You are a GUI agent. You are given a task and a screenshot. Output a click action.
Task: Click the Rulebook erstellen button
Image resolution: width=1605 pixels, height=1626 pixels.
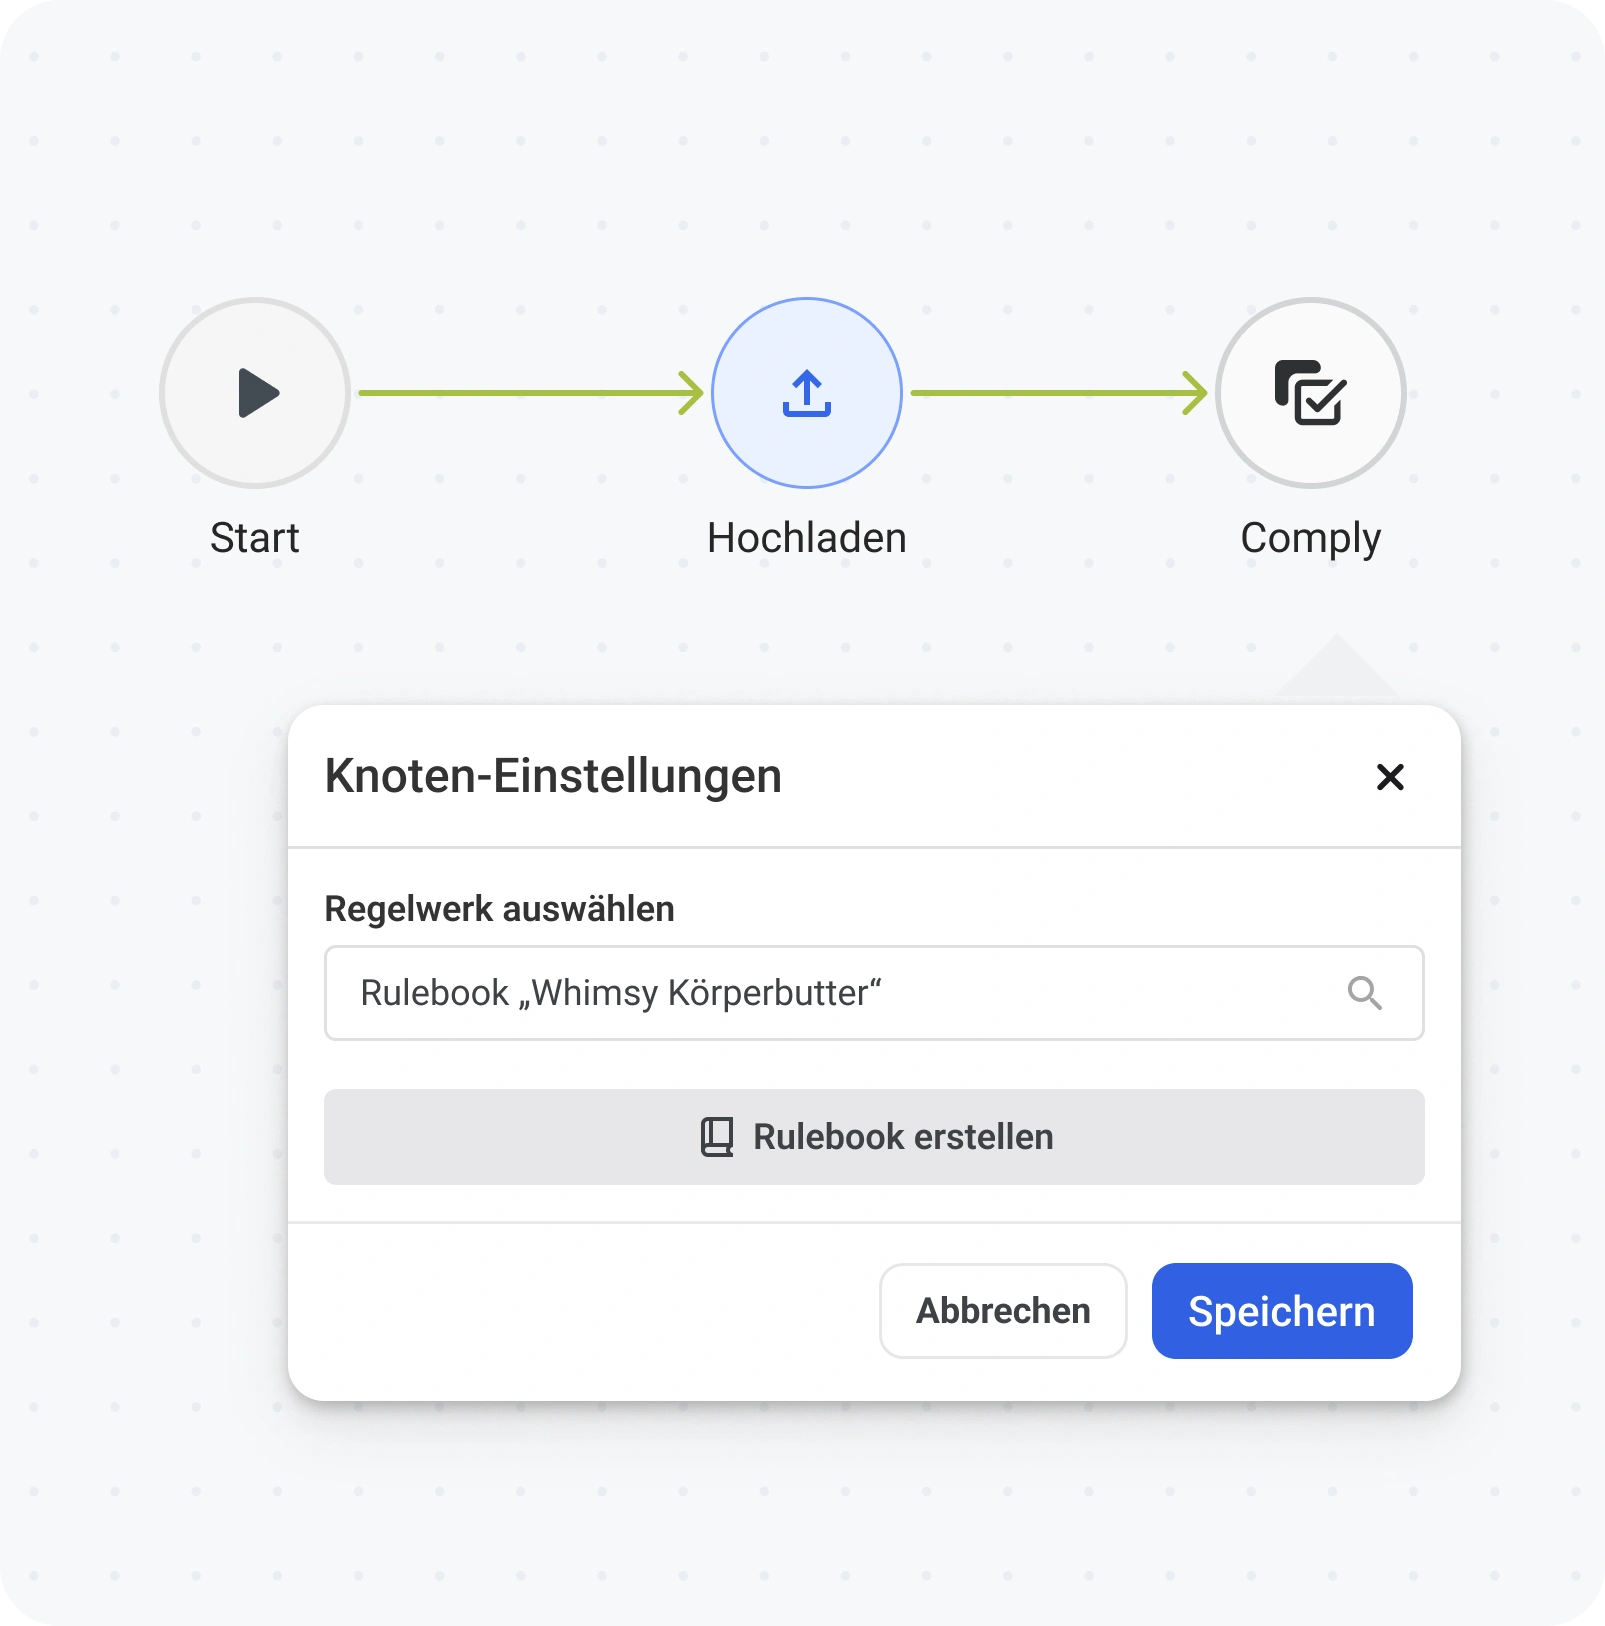click(x=874, y=1137)
